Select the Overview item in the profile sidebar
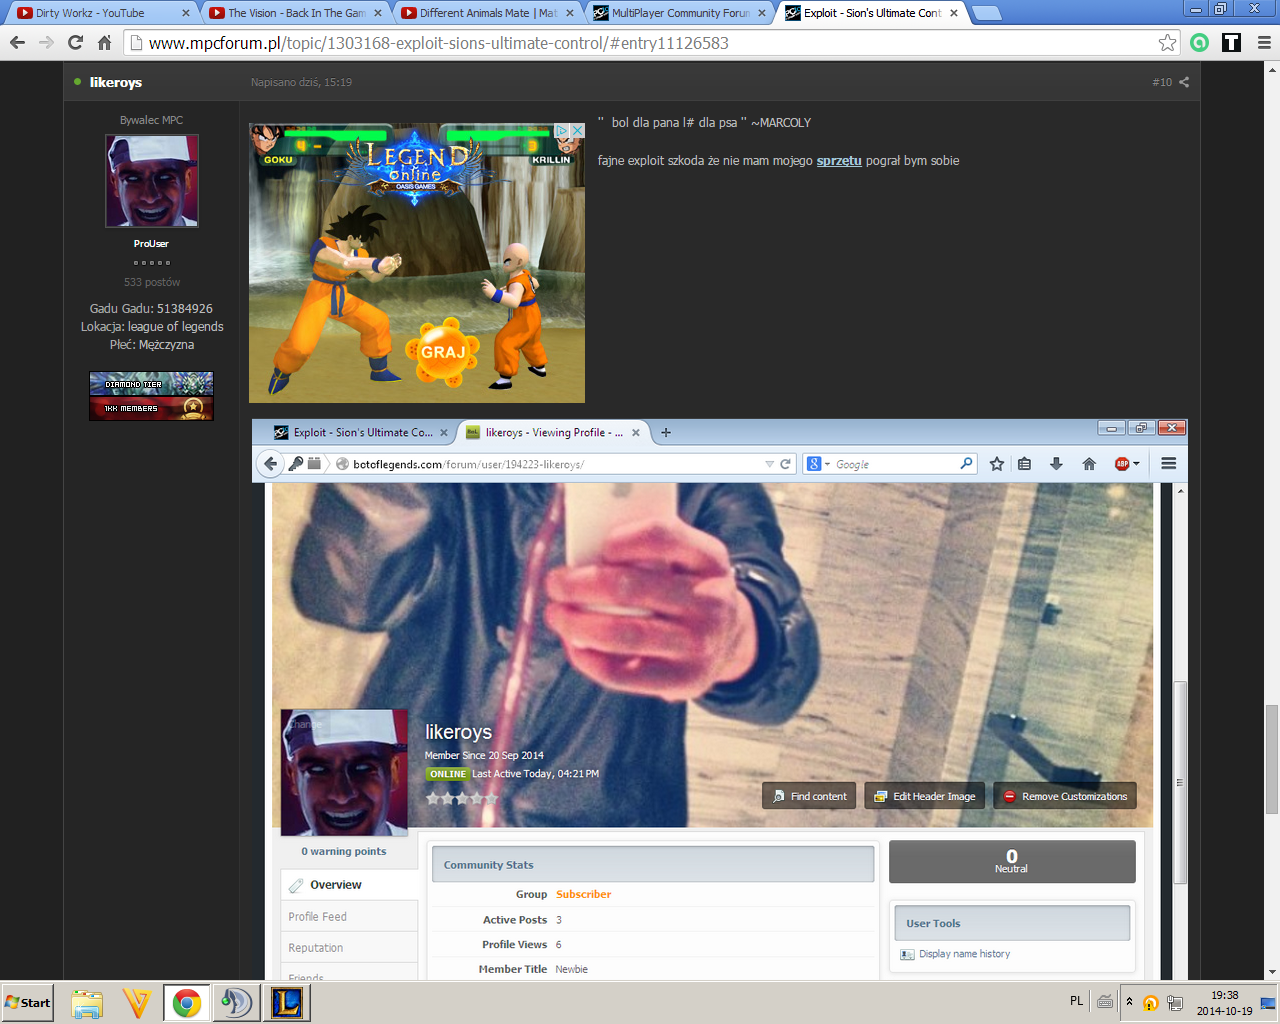The height and width of the screenshot is (1024, 1280). (350, 885)
